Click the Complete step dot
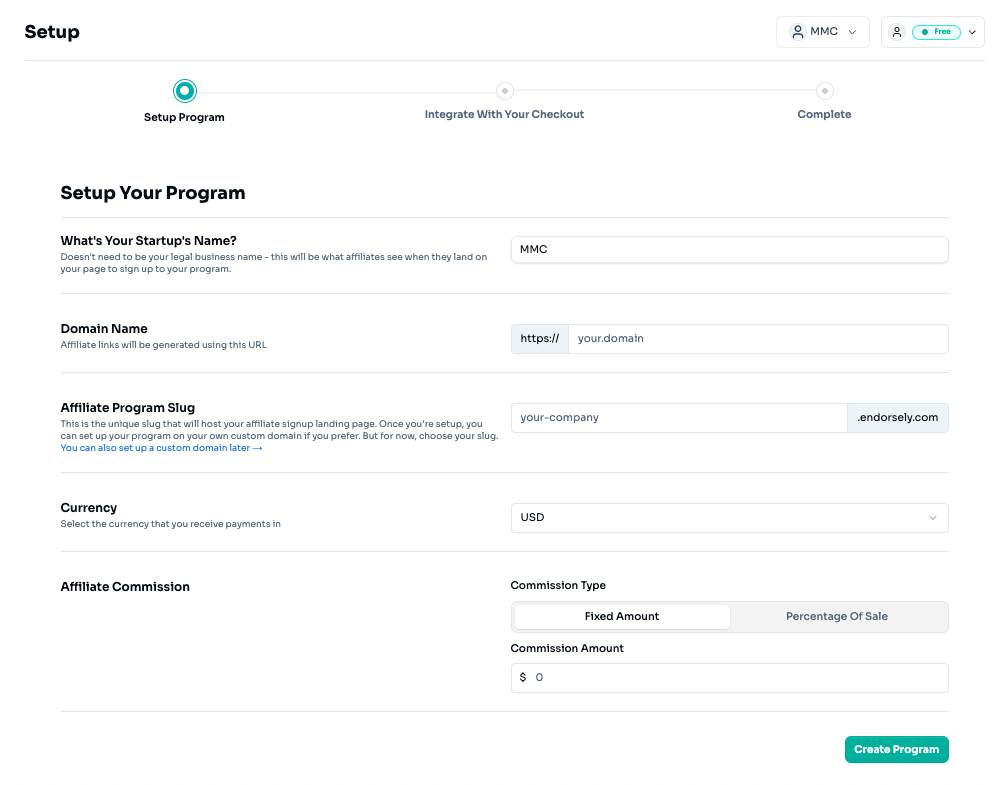This screenshot has width=1007, height=785. click(825, 91)
